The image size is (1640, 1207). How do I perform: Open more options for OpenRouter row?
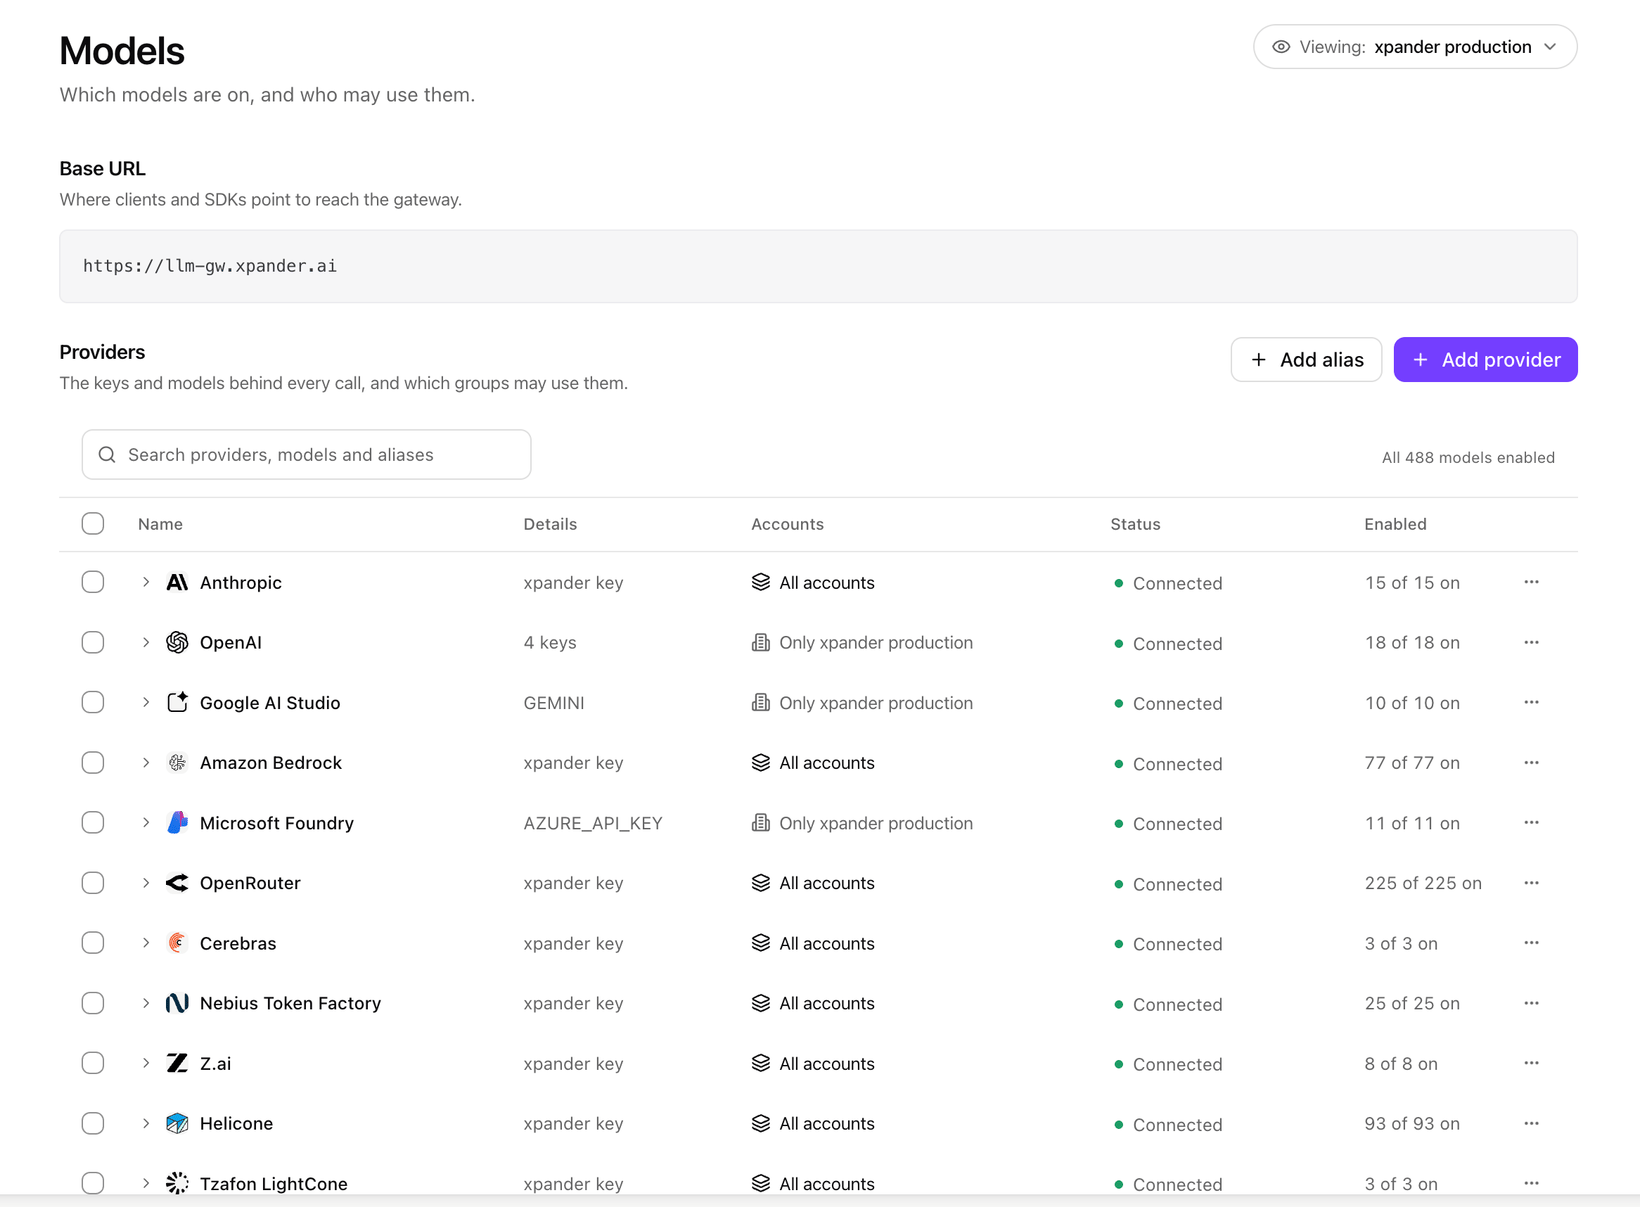tap(1531, 883)
